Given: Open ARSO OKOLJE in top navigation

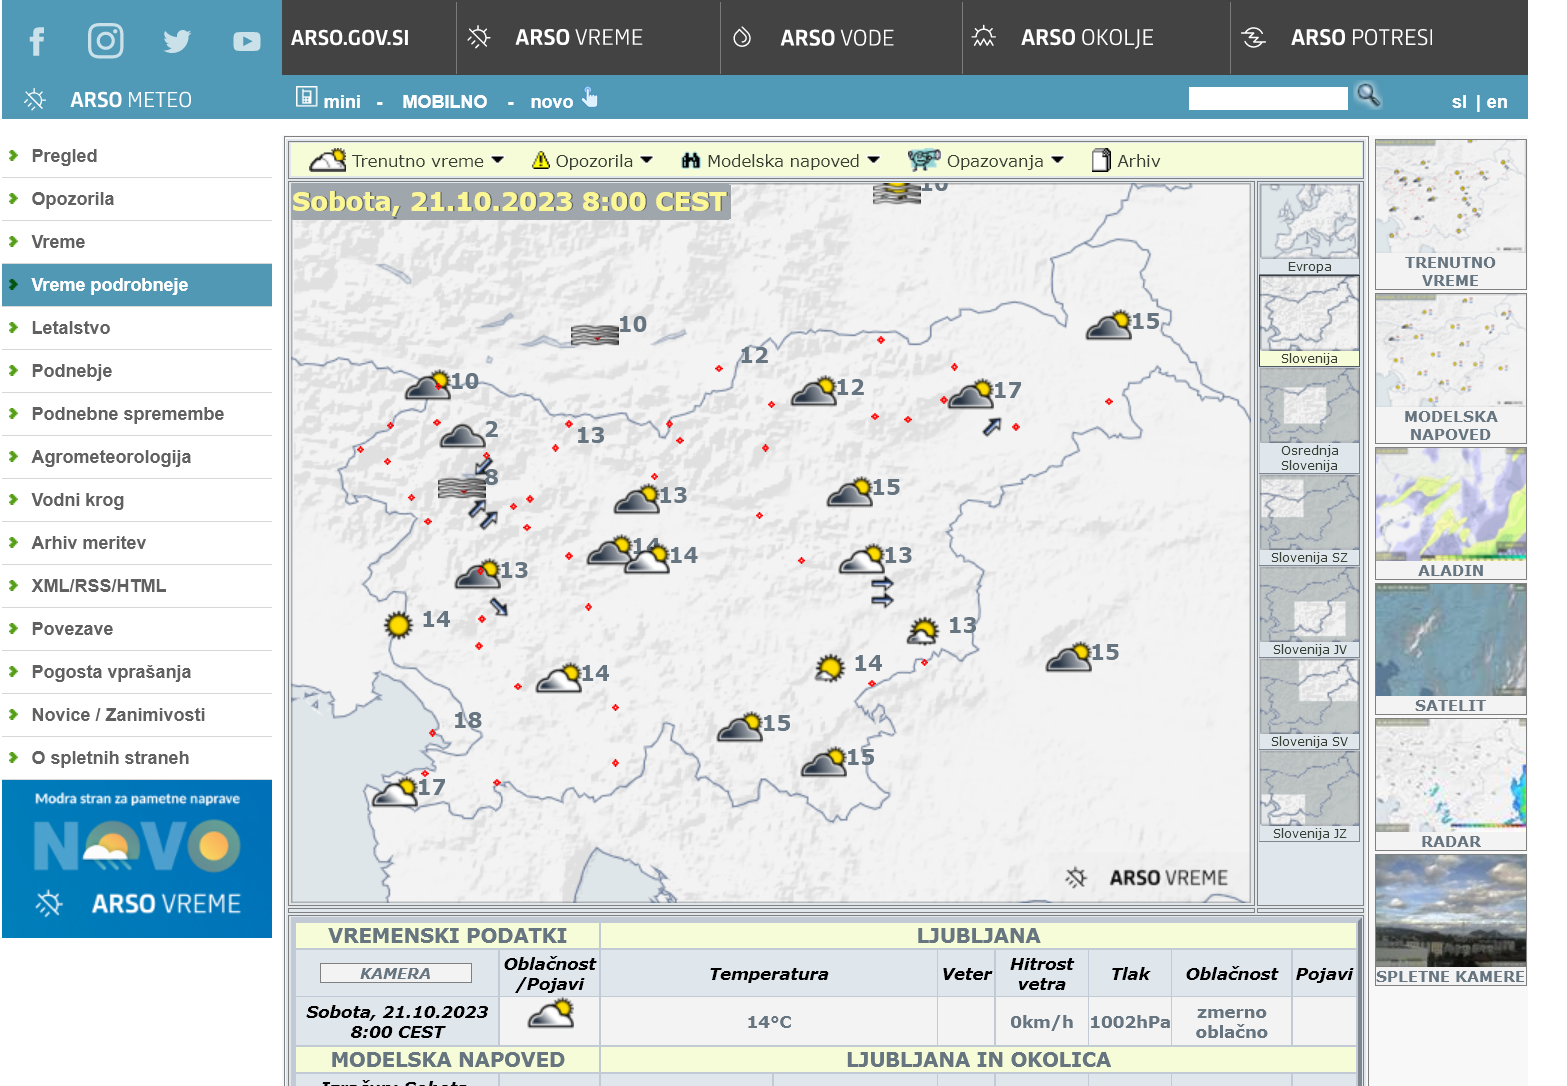Looking at the screenshot, I should click(1087, 38).
